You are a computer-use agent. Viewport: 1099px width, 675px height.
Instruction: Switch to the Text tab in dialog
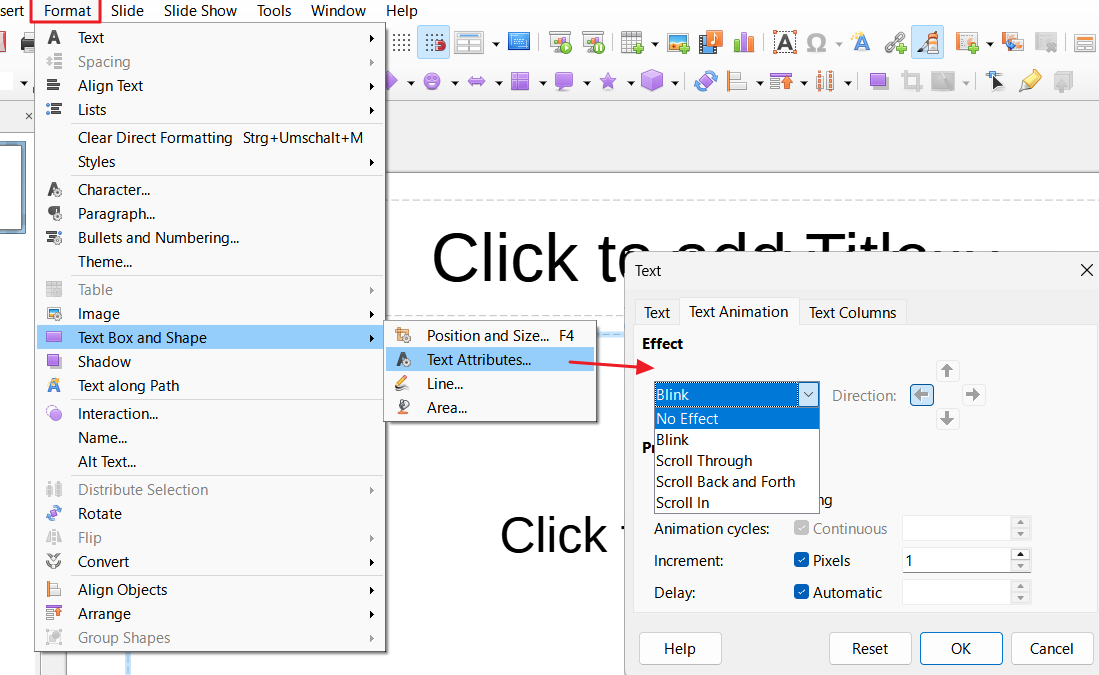[x=657, y=313]
